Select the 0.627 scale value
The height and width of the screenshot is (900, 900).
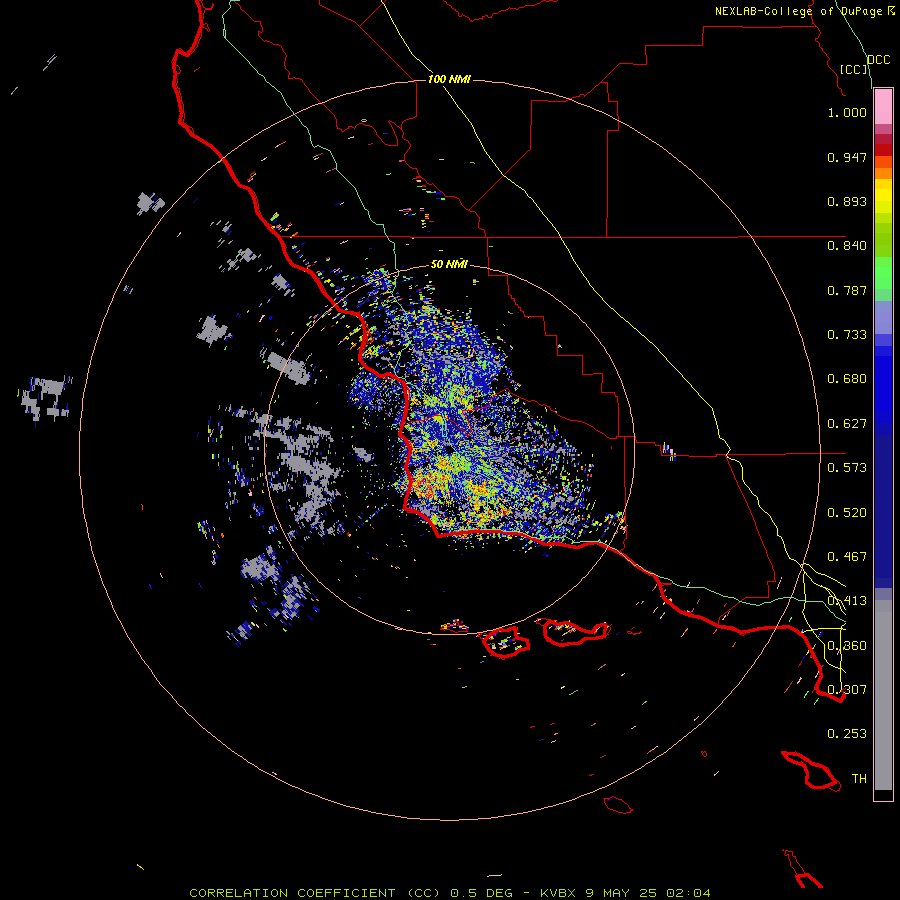point(847,424)
